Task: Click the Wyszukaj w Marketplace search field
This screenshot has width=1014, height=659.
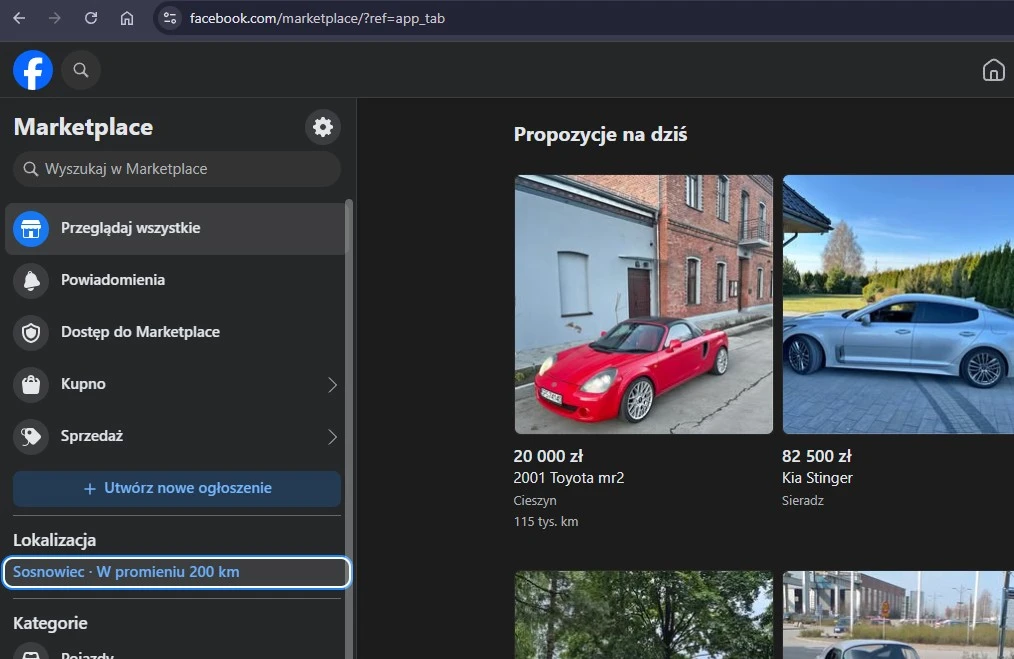Action: tap(177, 169)
